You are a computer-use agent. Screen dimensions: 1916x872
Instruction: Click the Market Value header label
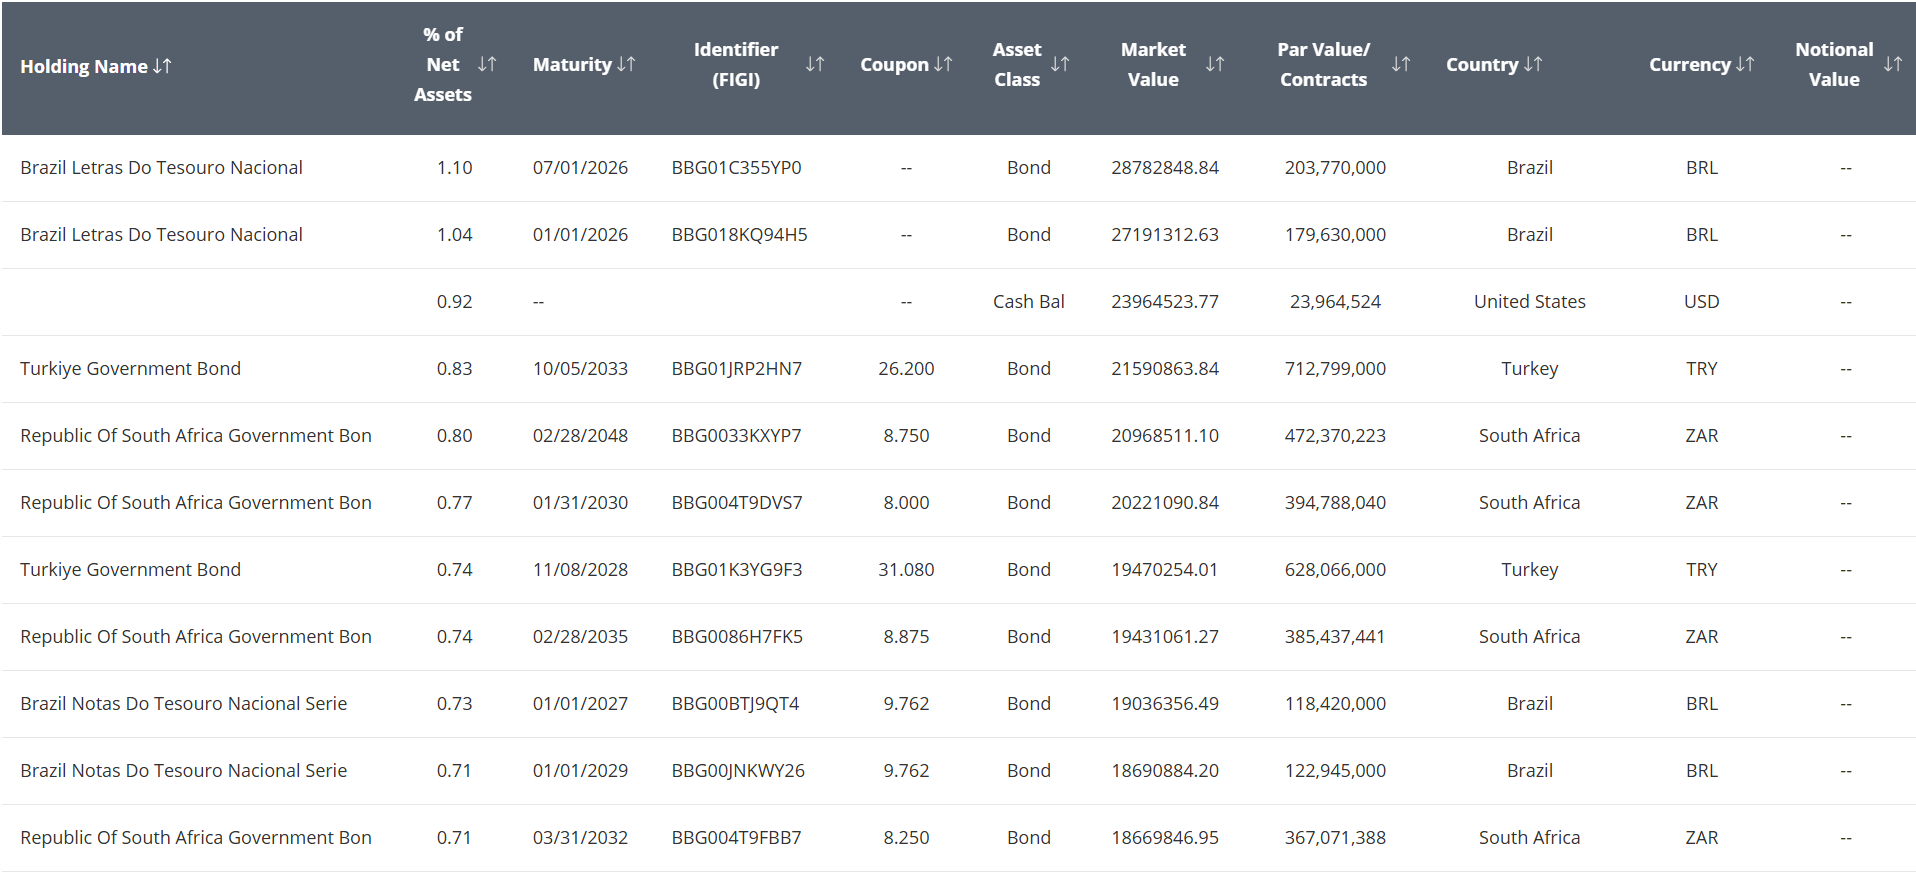coord(1153,64)
